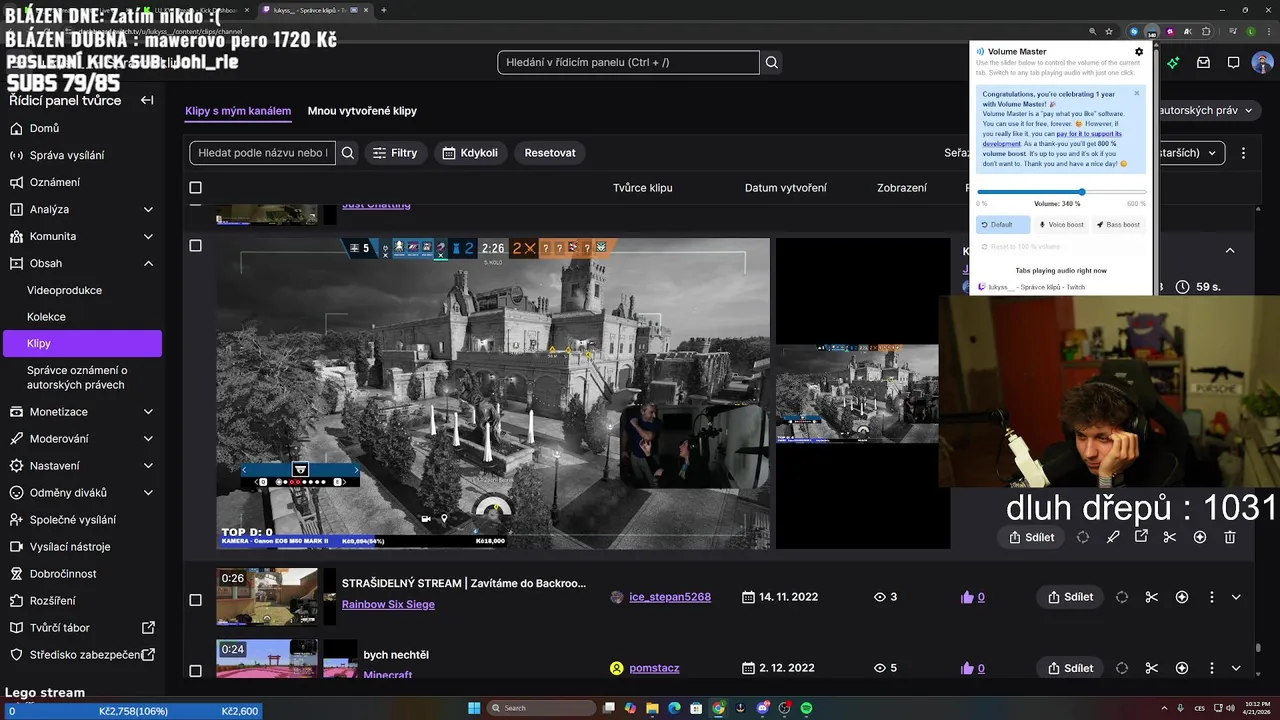1280x720 pixels.
Task: Click scissors icon on the bych nechtěl row
Action: 1152,668
